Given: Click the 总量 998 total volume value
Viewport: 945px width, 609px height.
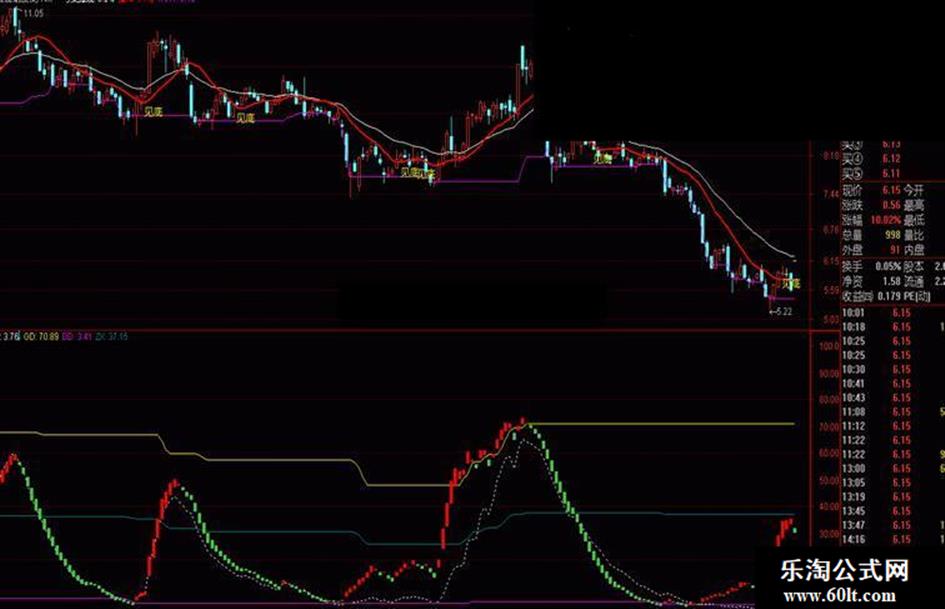Looking at the screenshot, I should pyautogui.click(x=892, y=235).
